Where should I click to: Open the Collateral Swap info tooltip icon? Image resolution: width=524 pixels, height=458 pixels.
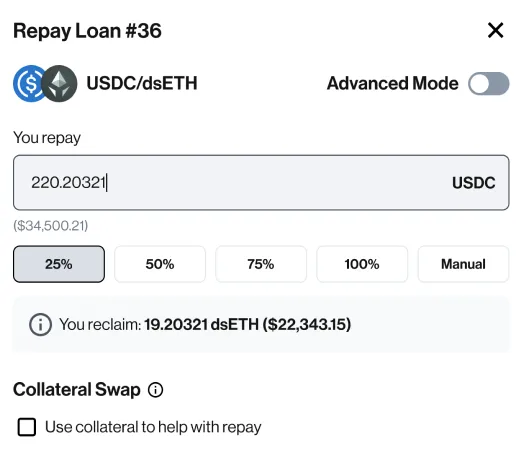155,390
